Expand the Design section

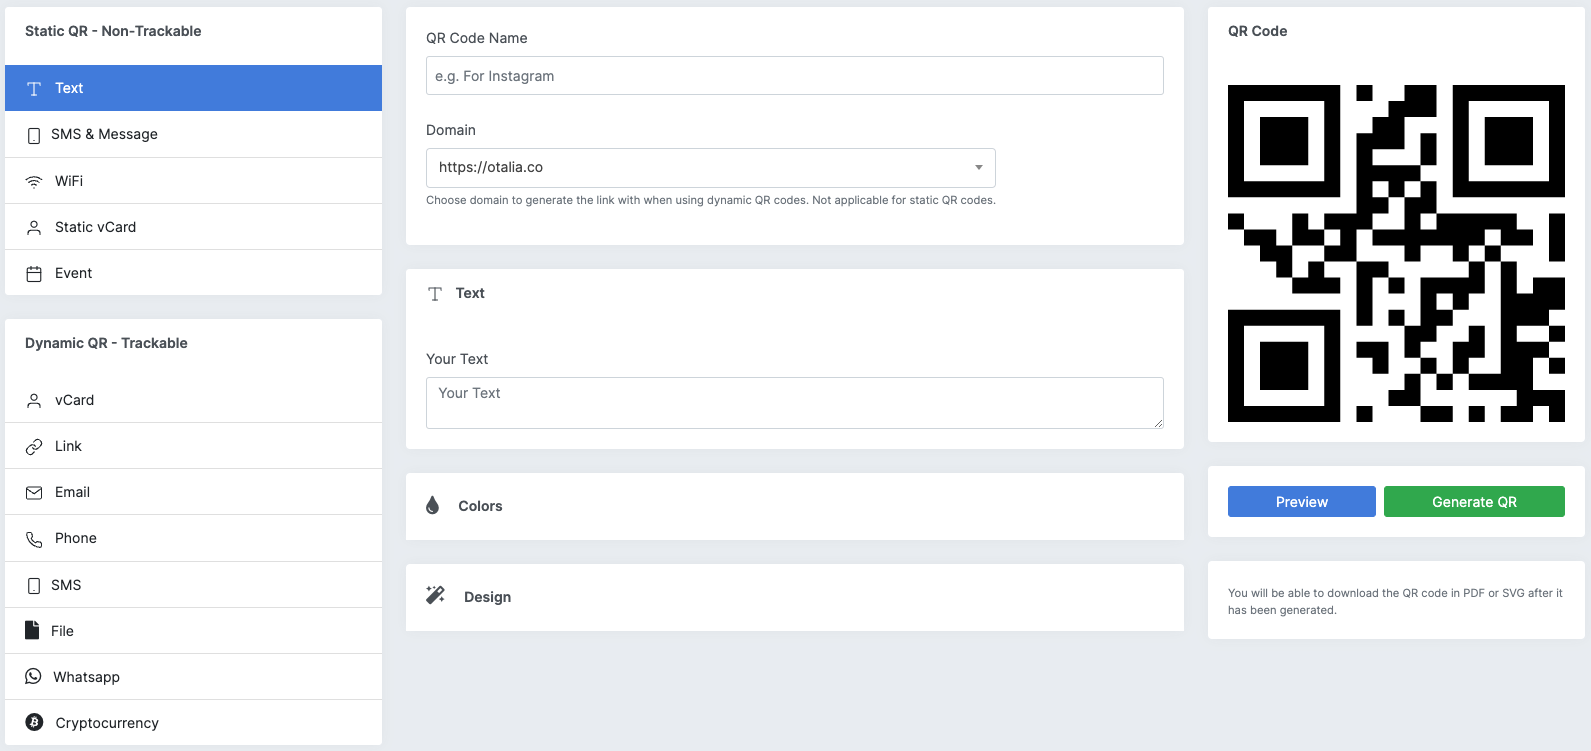(x=795, y=597)
